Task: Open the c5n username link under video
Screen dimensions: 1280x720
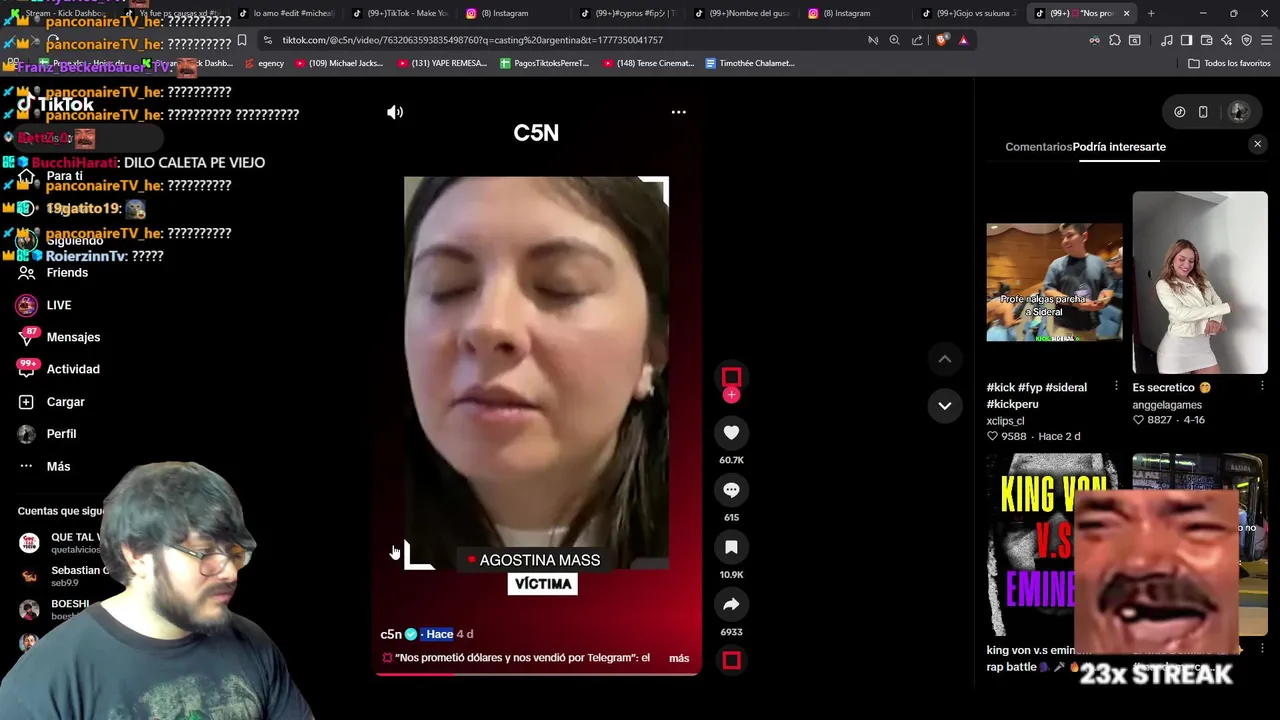Action: [391, 634]
